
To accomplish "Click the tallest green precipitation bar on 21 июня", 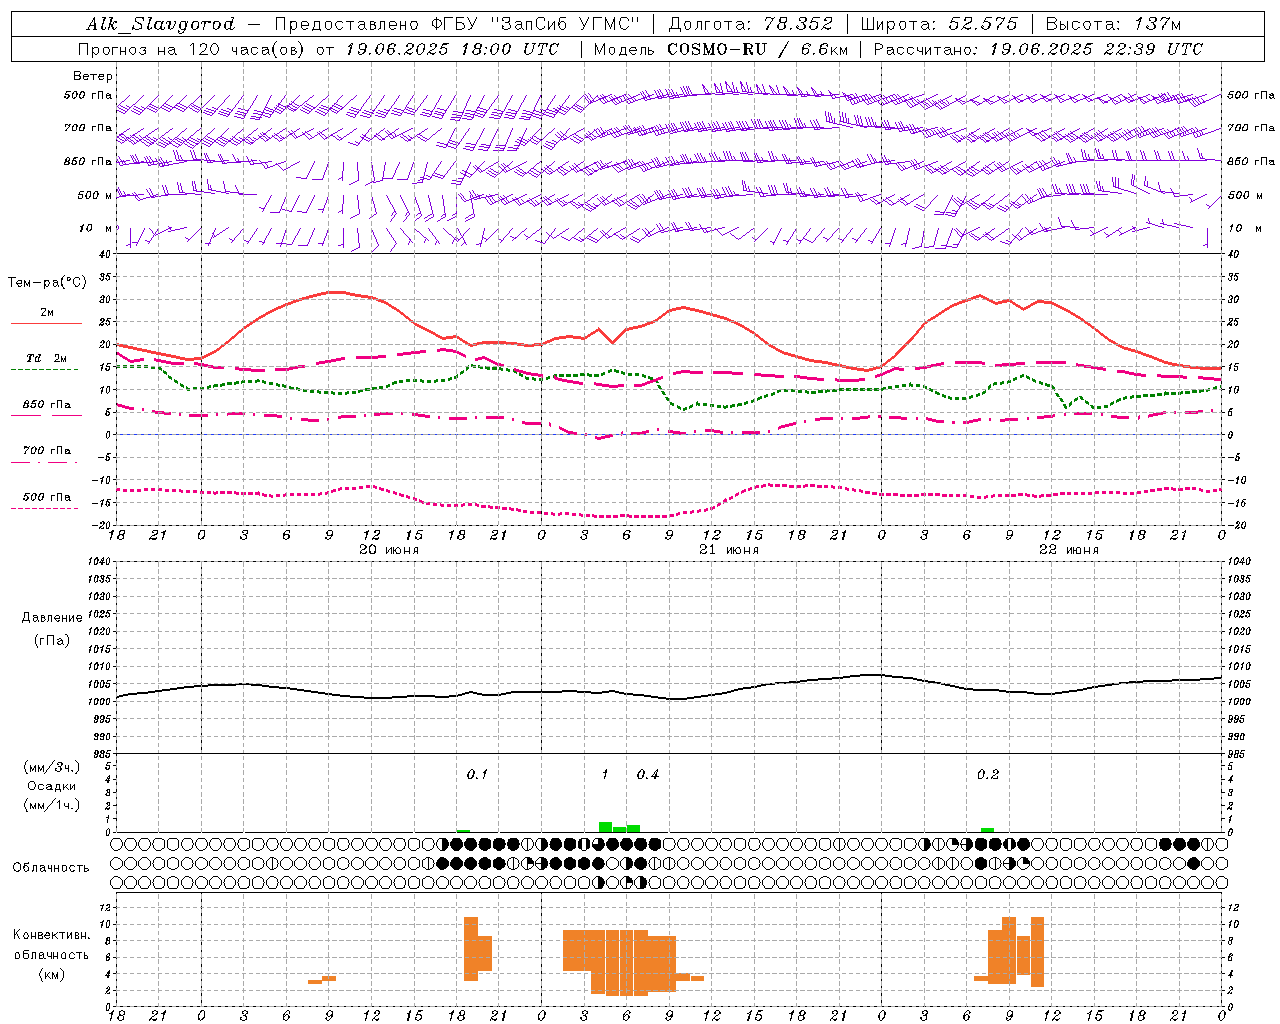I will click(x=605, y=827).
